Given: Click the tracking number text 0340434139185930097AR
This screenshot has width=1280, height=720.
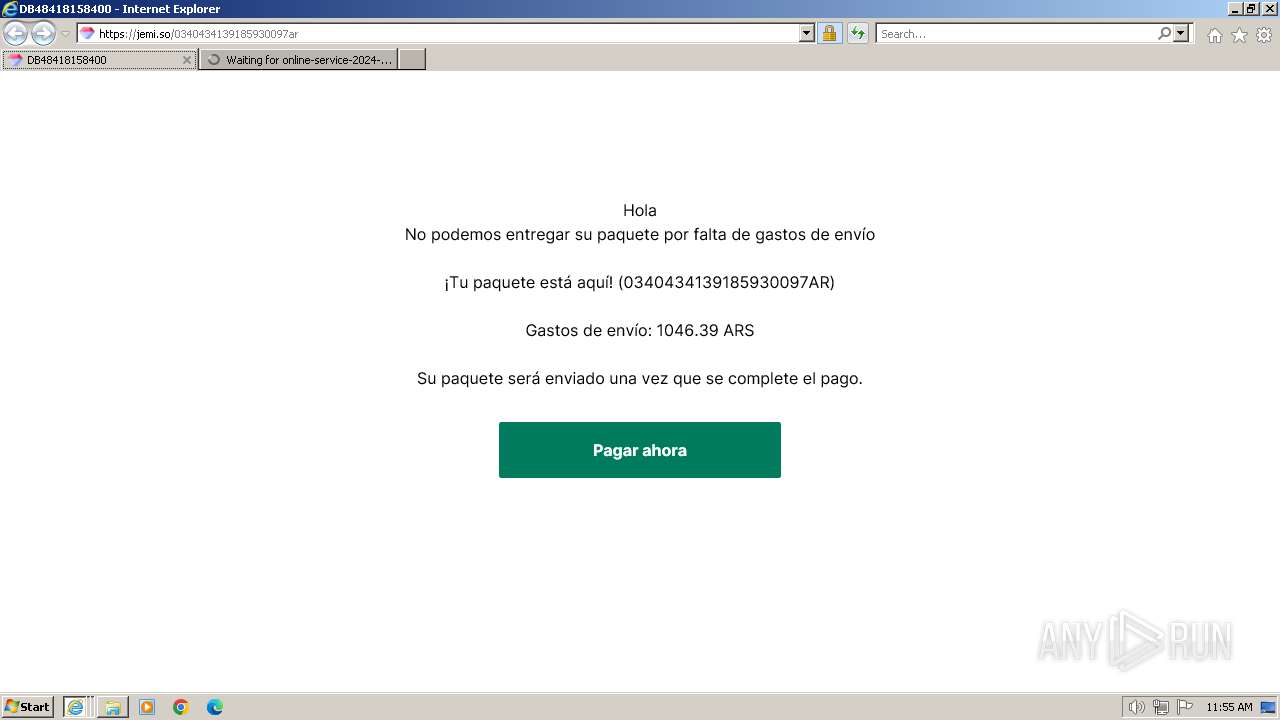Looking at the screenshot, I should coord(727,282).
